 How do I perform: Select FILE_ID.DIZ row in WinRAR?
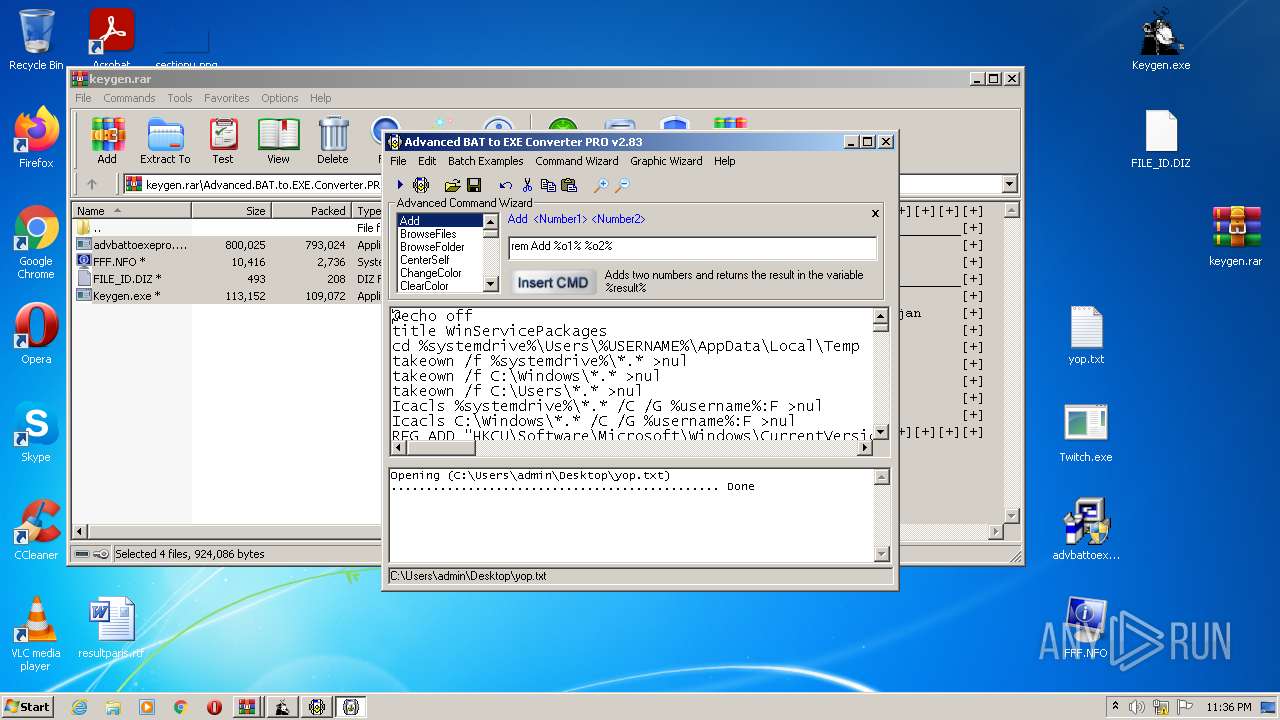click(x=226, y=279)
